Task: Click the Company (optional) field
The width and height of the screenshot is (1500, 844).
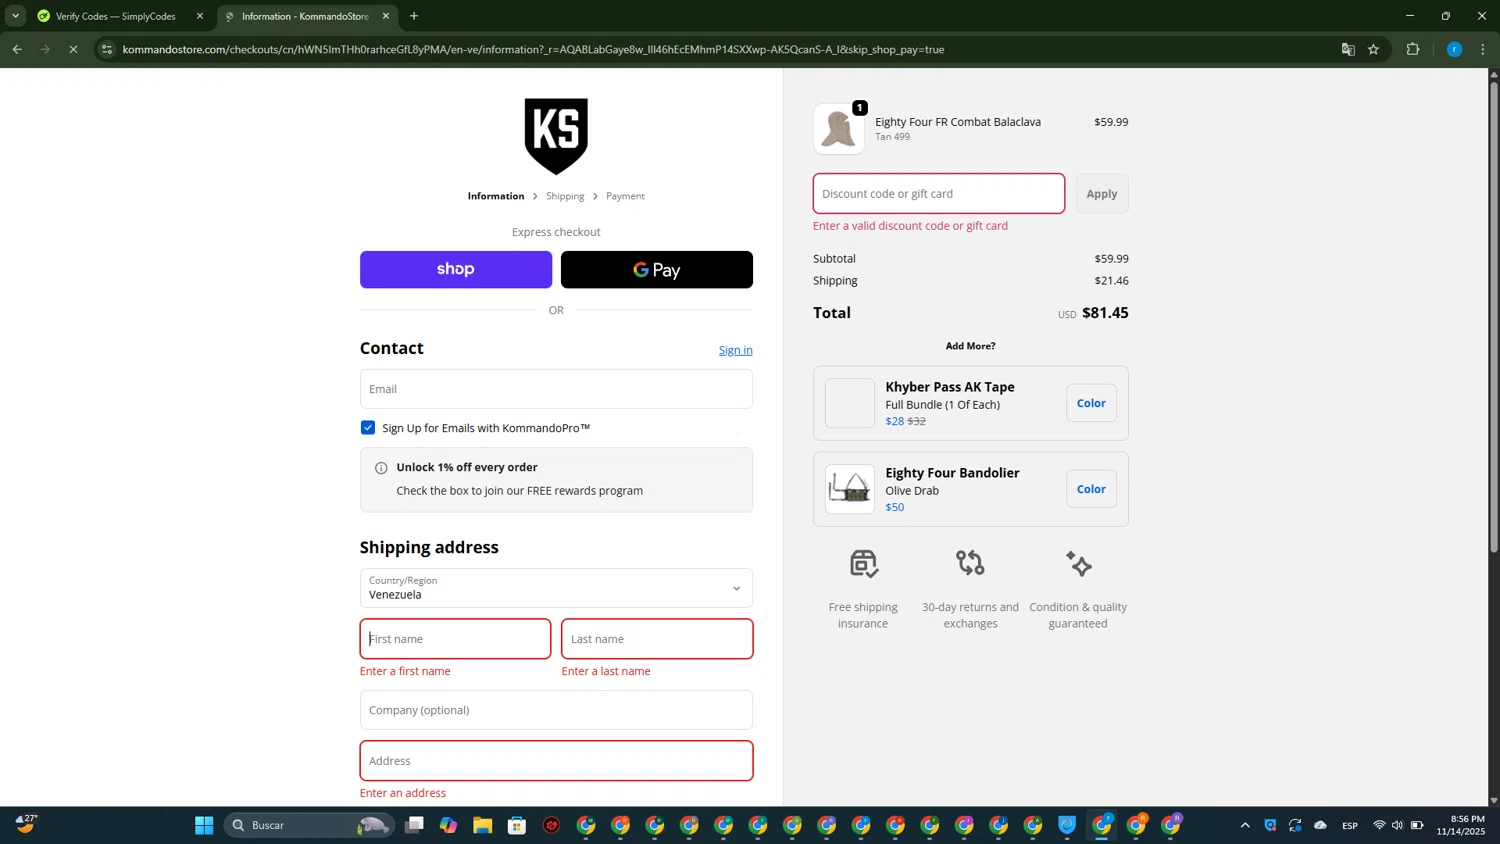Action: (x=556, y=710)
